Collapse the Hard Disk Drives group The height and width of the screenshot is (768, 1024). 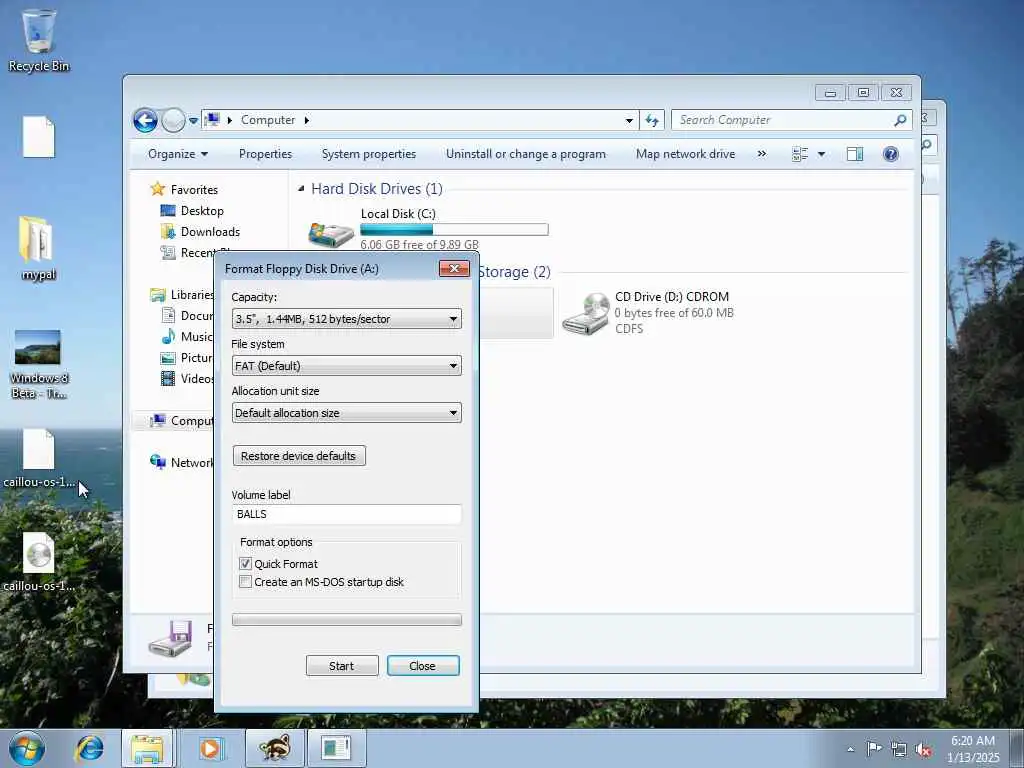pyautogui.click(x=301, y=189)
